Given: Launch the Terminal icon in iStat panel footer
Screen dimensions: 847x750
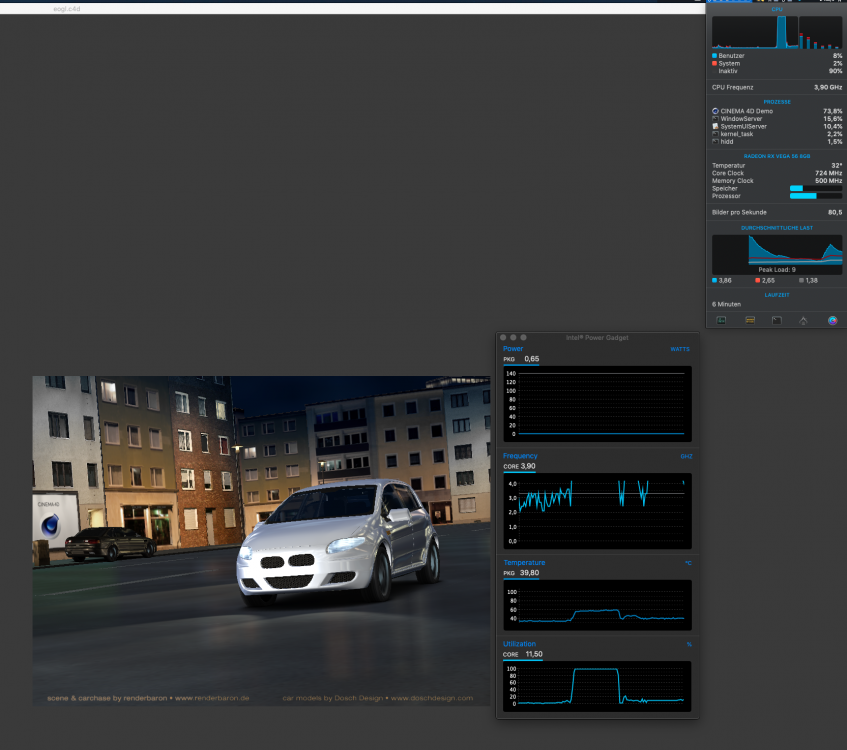Looking at the screenshot, I should coord(776,320).
